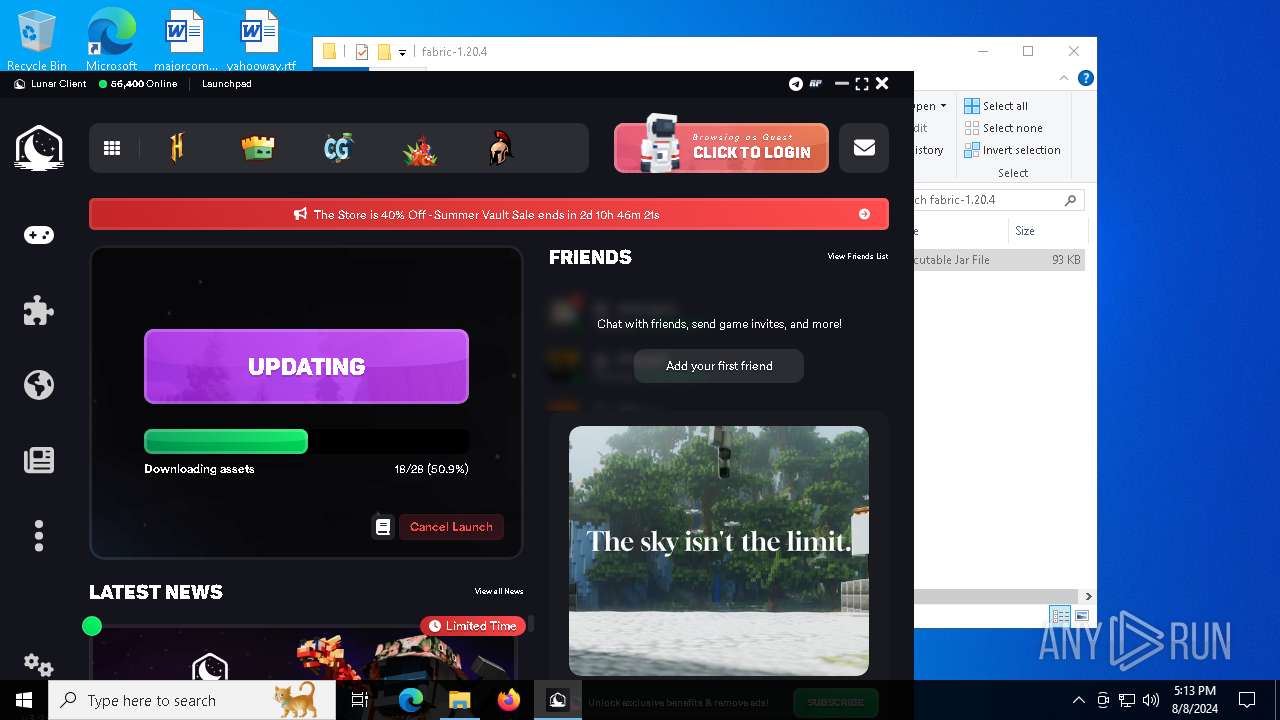Show hidden system tray icons
1280x720 pixels.
point(1078,700)
